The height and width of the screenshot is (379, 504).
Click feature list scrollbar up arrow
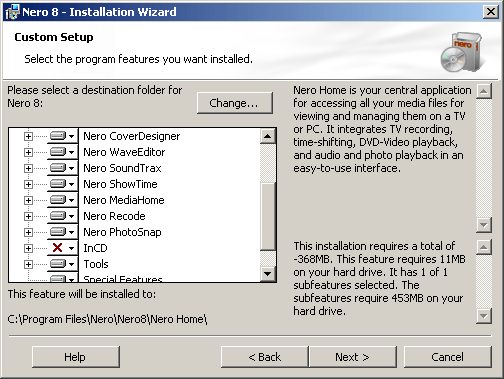(268, 136)
